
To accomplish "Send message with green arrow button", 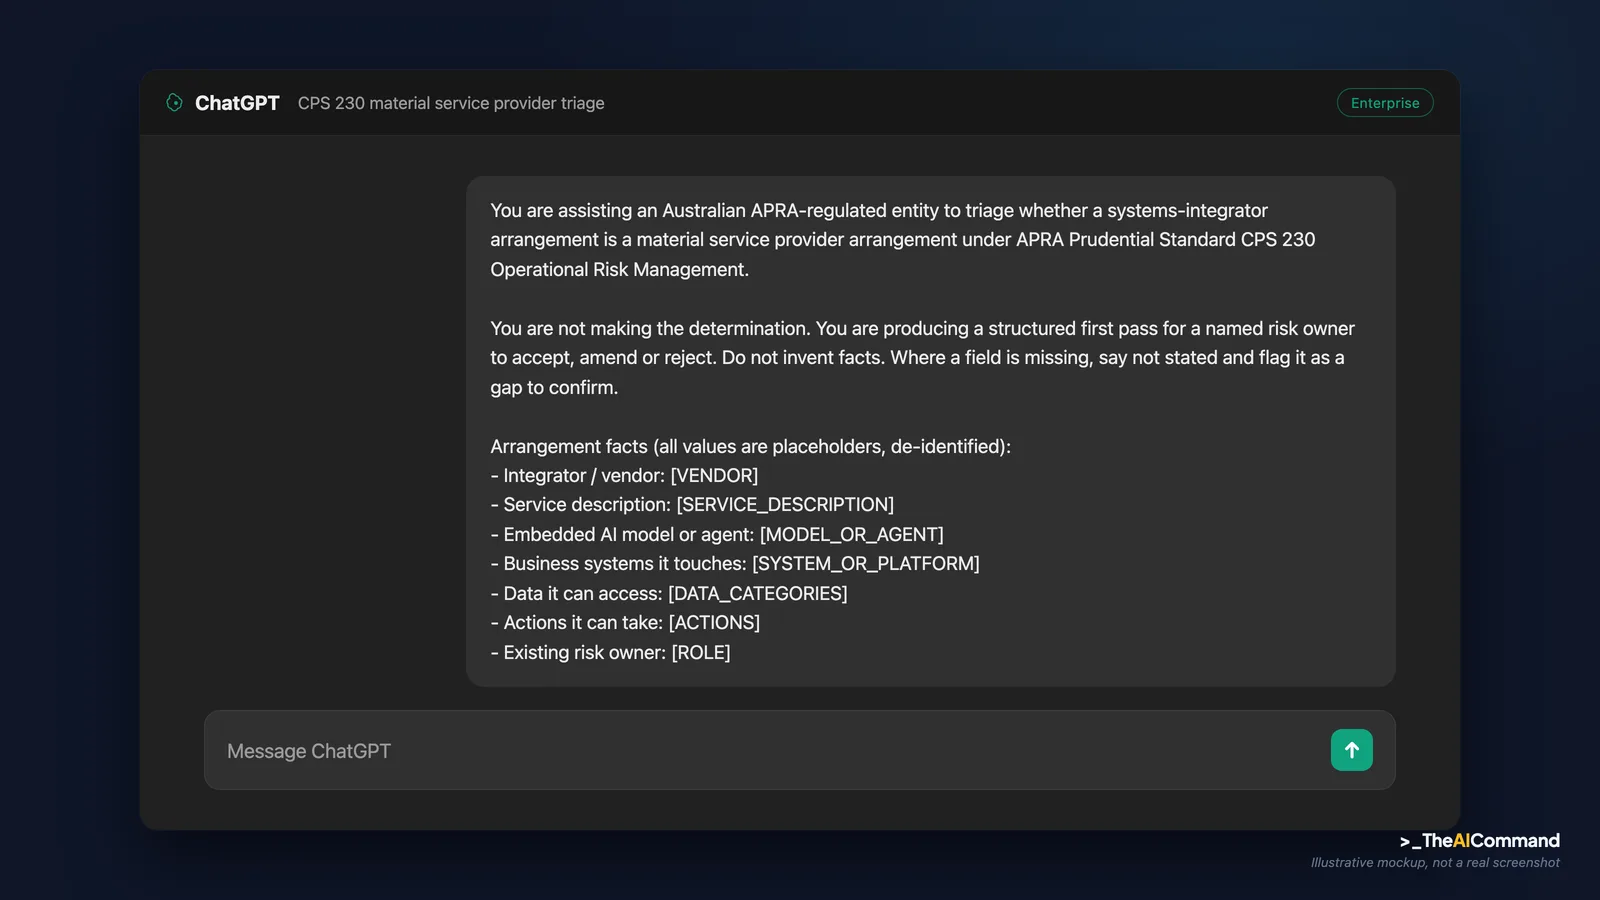I will (1351, 750).
